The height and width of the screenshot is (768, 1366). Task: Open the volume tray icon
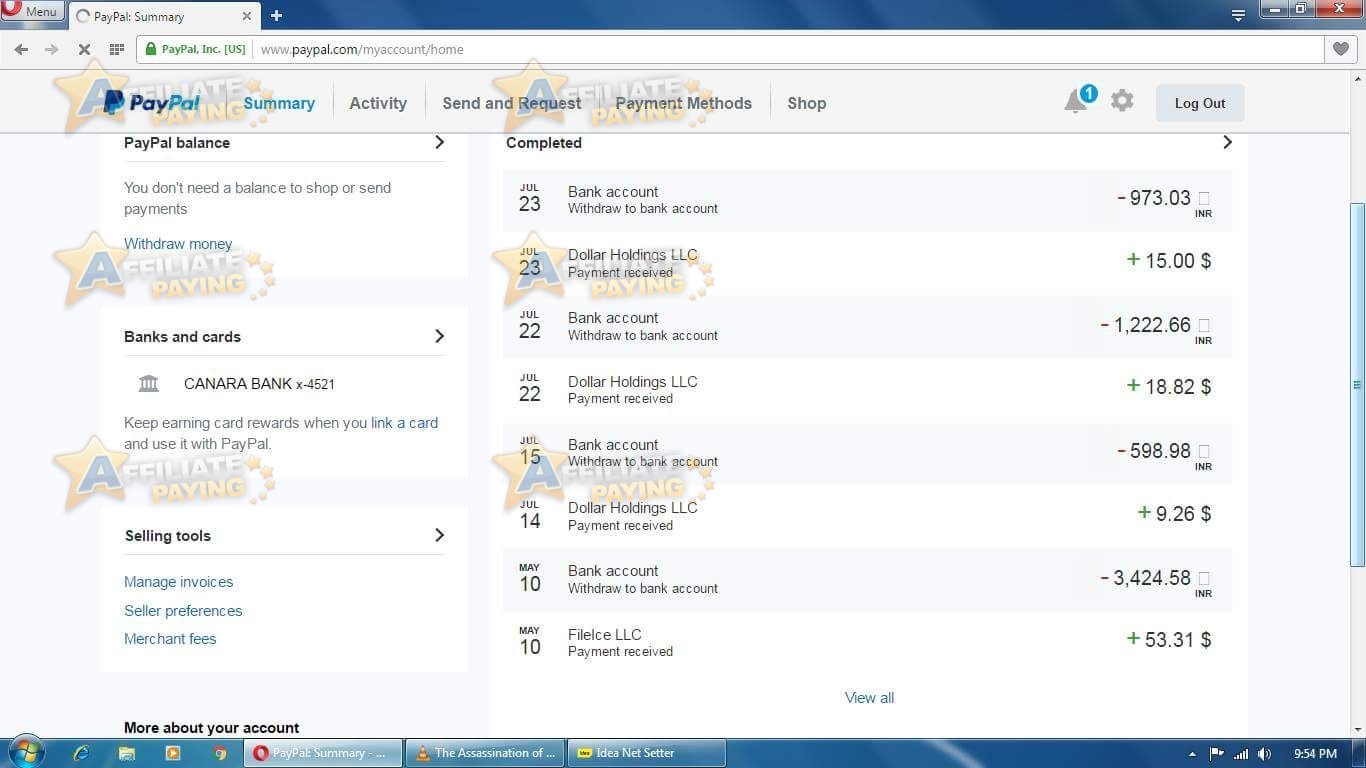(1265, 754)
